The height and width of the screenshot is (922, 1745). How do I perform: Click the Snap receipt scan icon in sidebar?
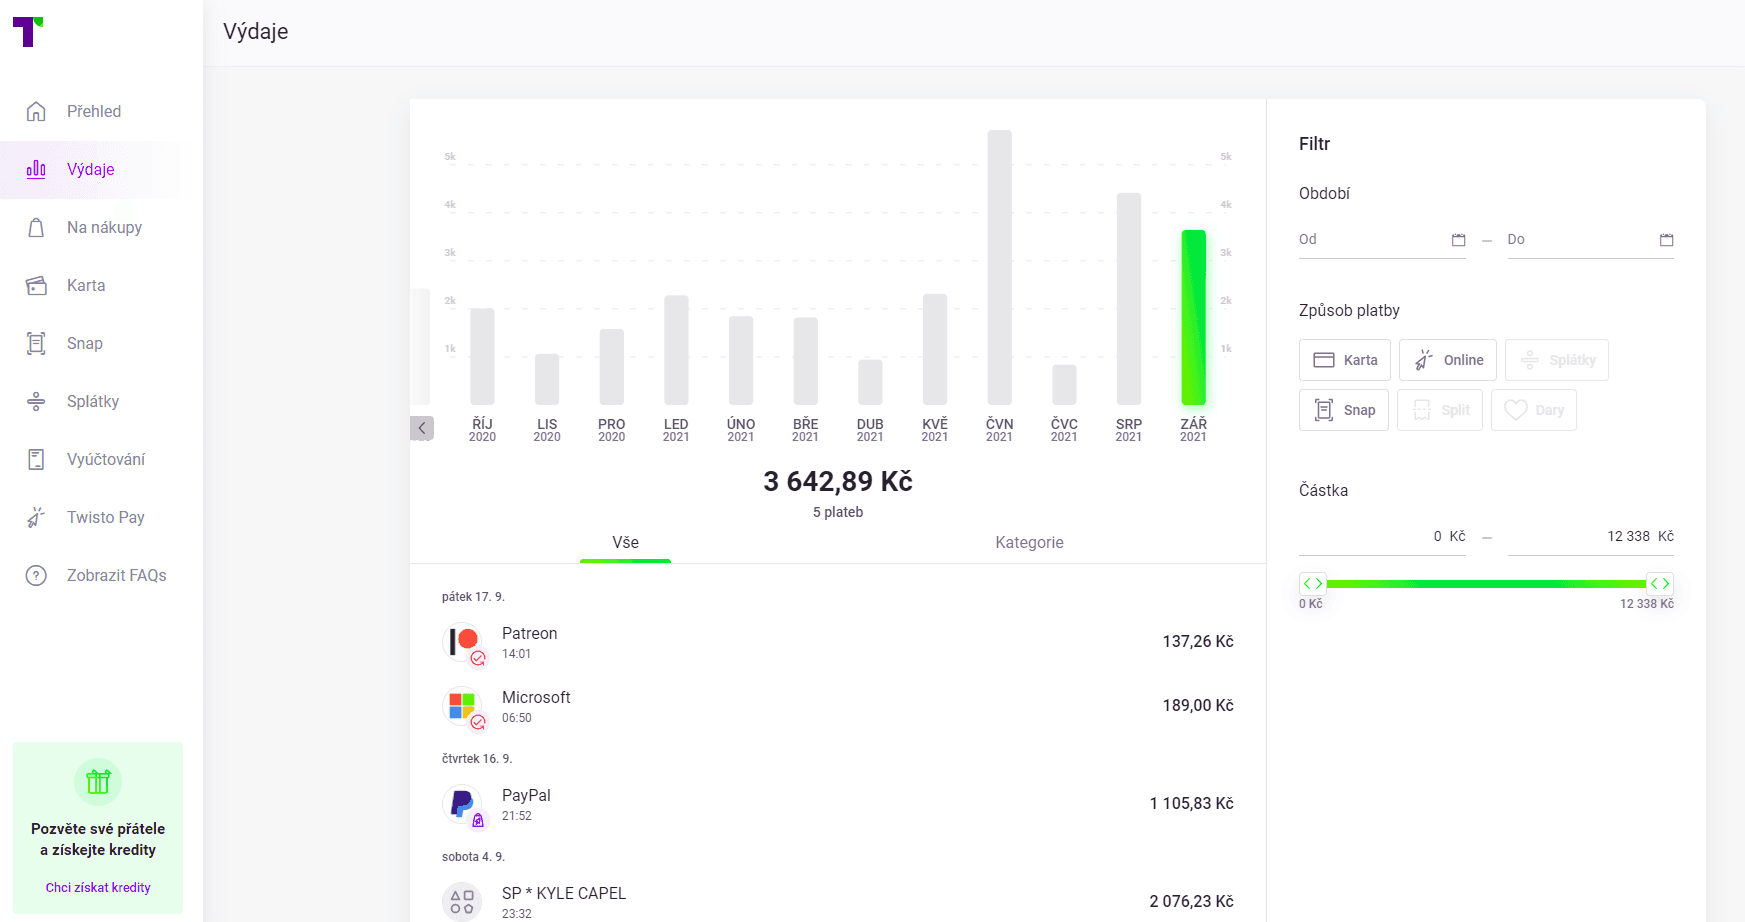click(36, 343)
